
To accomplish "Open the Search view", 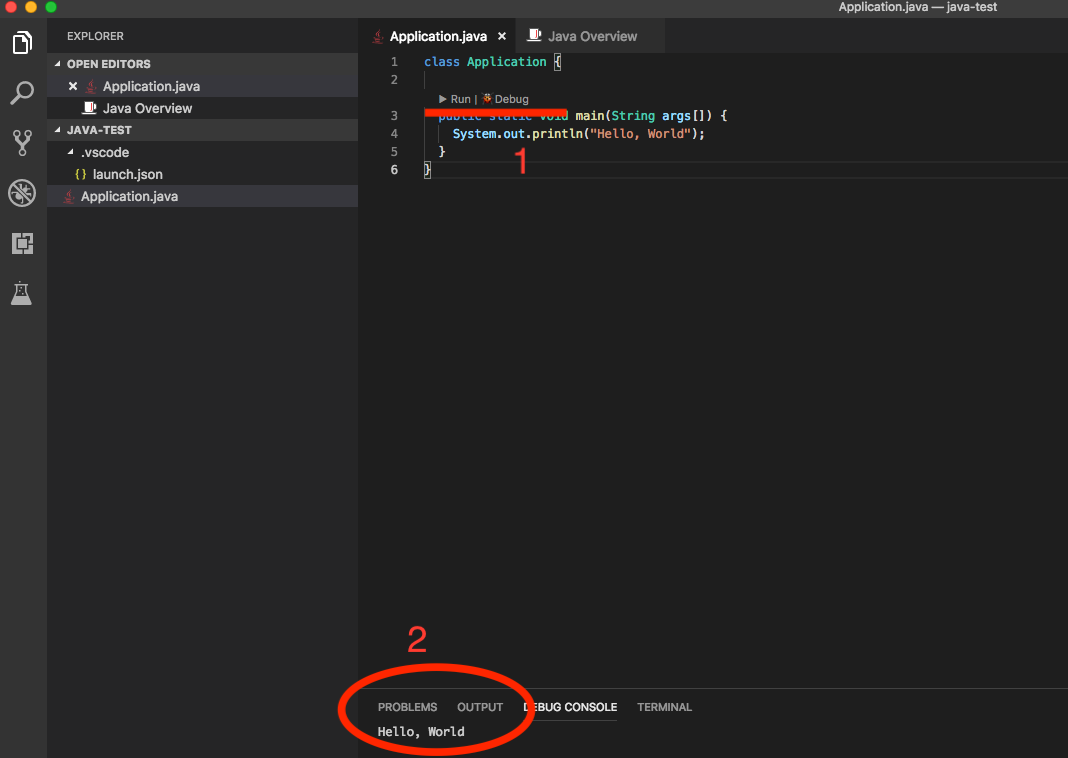I will tap(22, 93).
